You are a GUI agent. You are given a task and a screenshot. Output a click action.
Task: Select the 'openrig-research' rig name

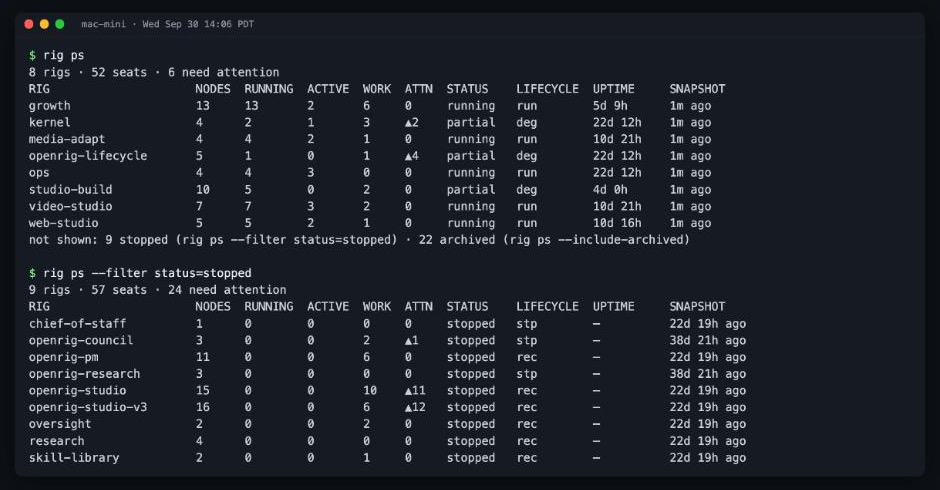tap(85, 374)
